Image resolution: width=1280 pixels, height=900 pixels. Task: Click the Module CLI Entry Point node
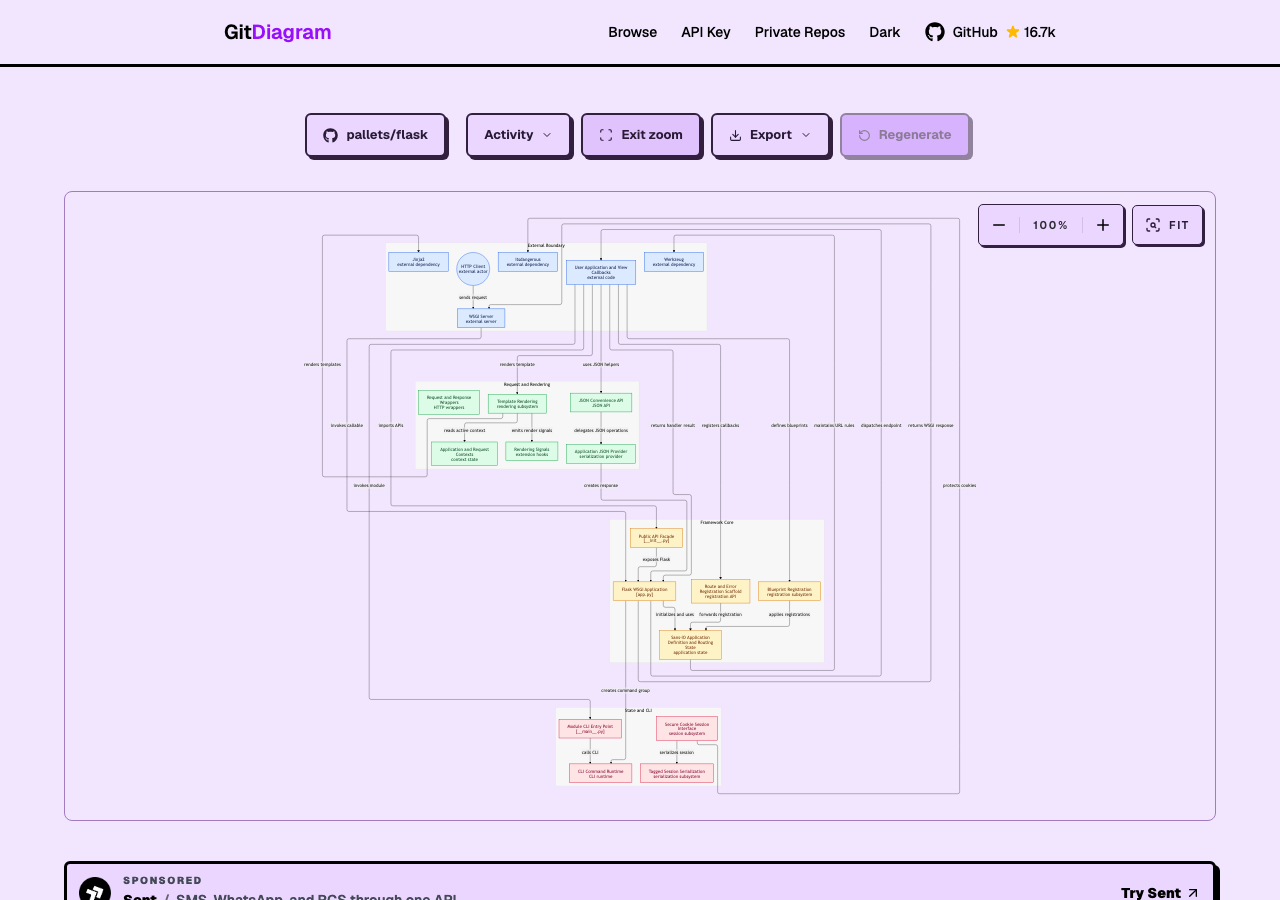pos(590,729)
